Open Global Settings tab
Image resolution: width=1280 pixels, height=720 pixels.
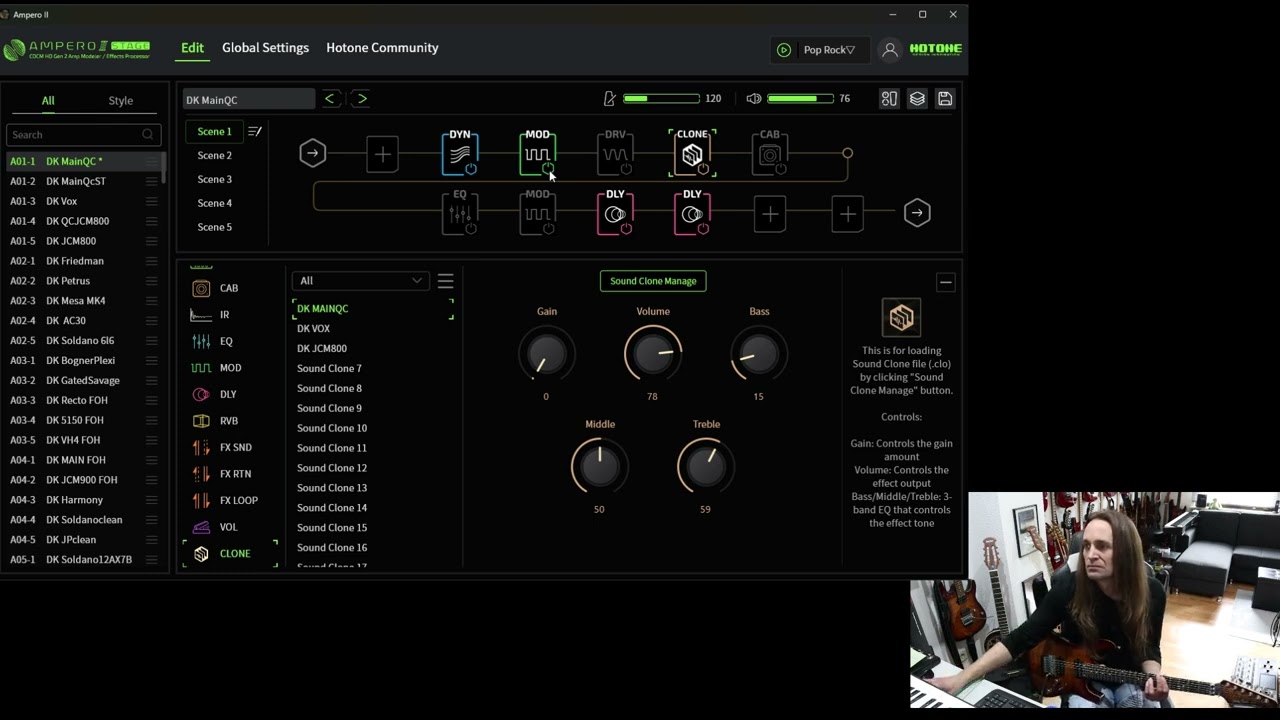(x=265, y=48)
